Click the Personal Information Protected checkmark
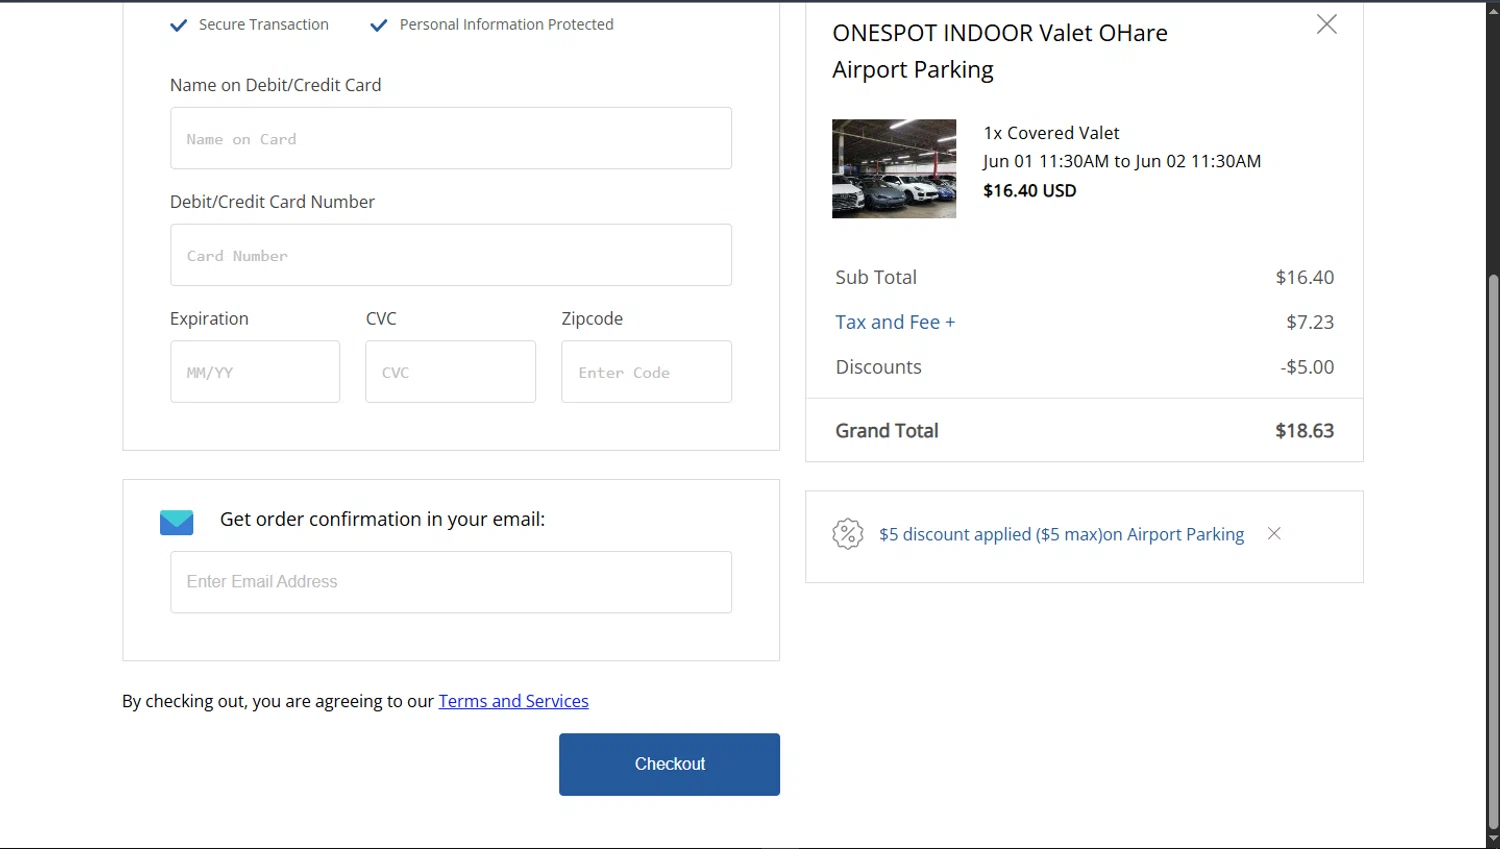 pos(379,25)
